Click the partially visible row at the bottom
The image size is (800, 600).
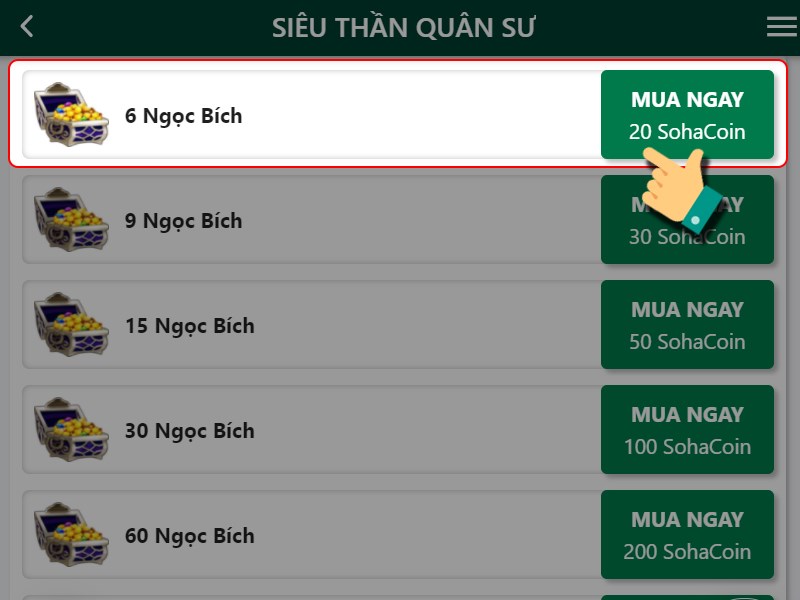400,592
